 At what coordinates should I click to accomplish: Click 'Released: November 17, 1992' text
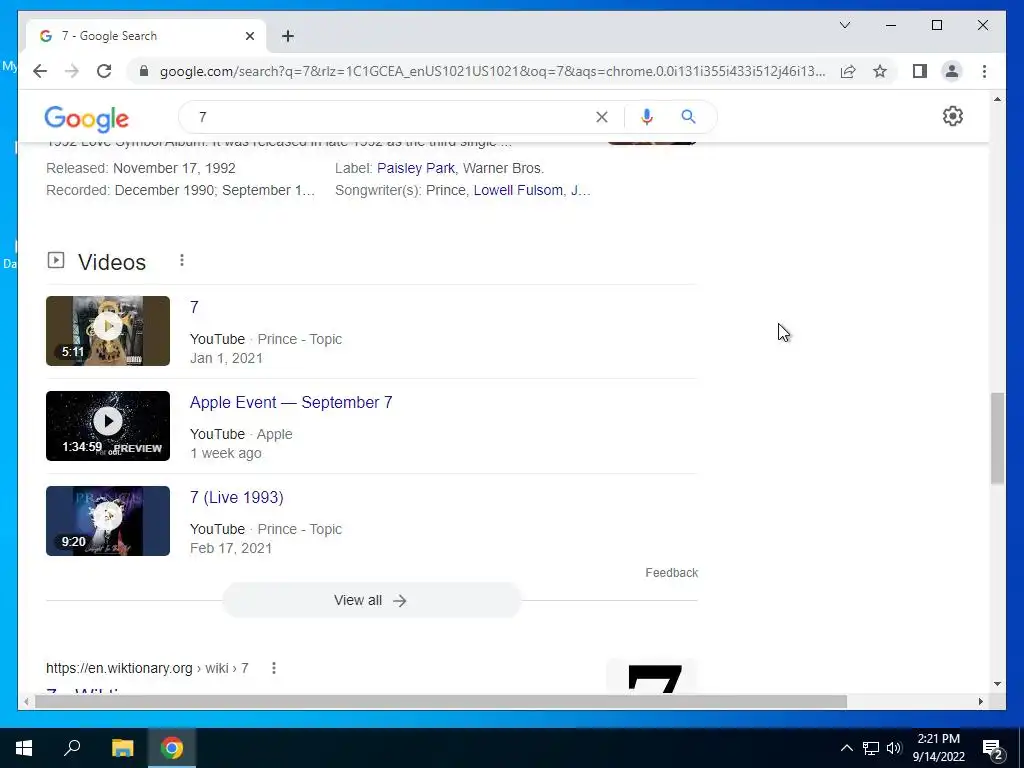[141, 168]
